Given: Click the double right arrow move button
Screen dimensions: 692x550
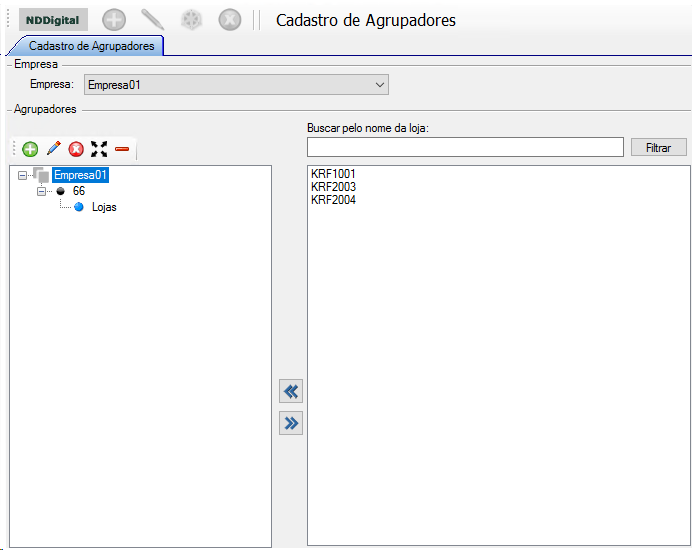Looking at the screenshot, I should [x=291, y=423].
